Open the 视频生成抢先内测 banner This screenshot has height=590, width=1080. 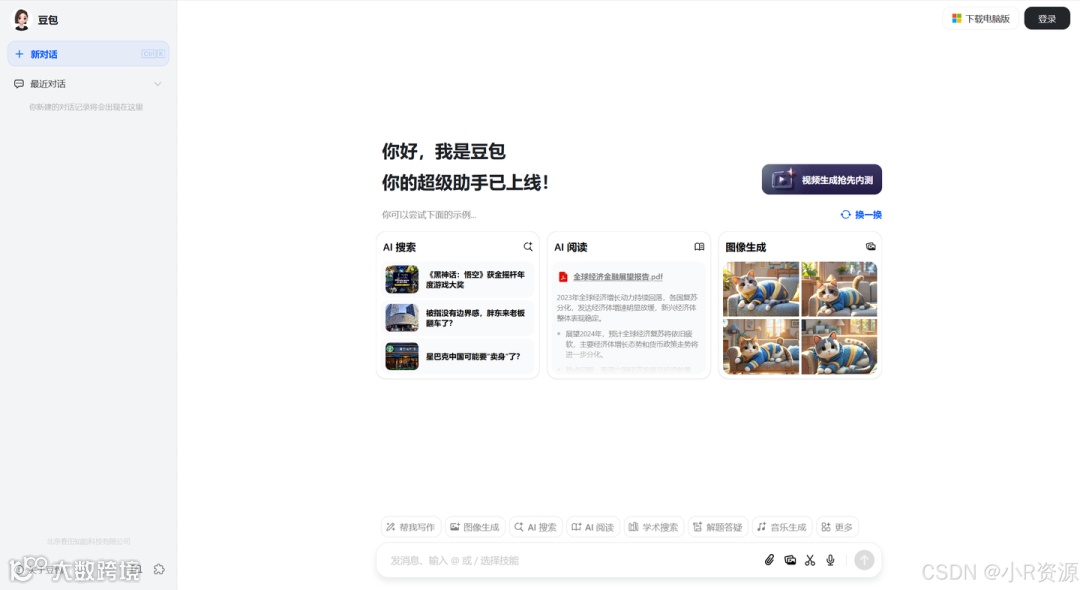(821, 179)
